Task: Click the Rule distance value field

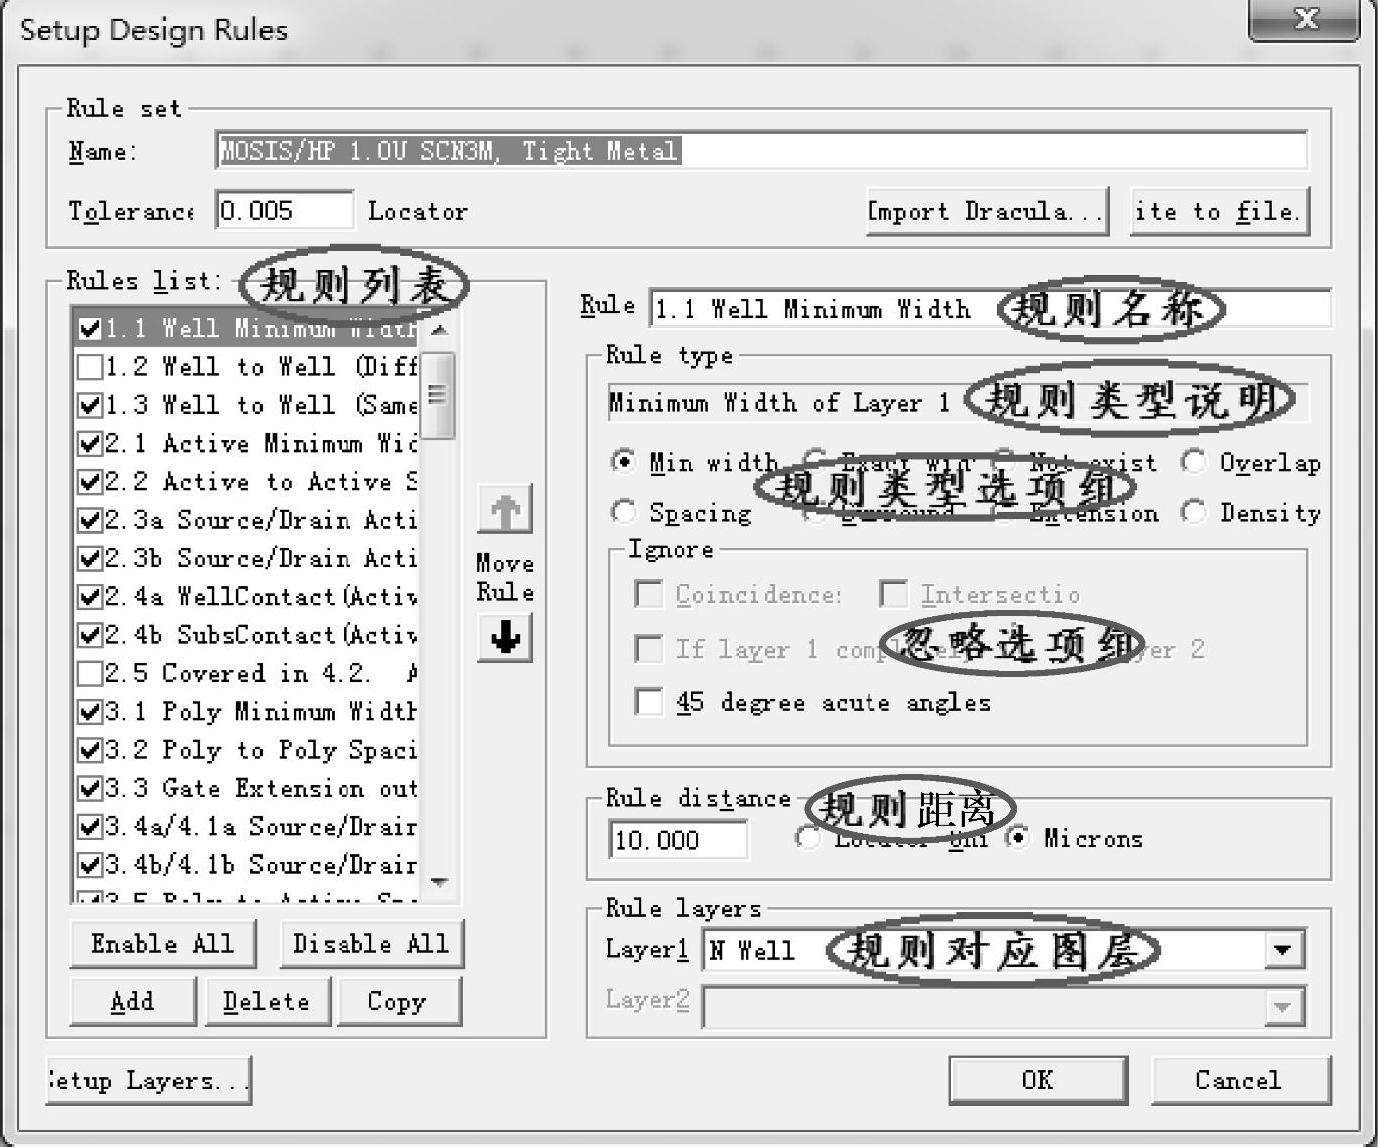Action: tap(677, 840)
